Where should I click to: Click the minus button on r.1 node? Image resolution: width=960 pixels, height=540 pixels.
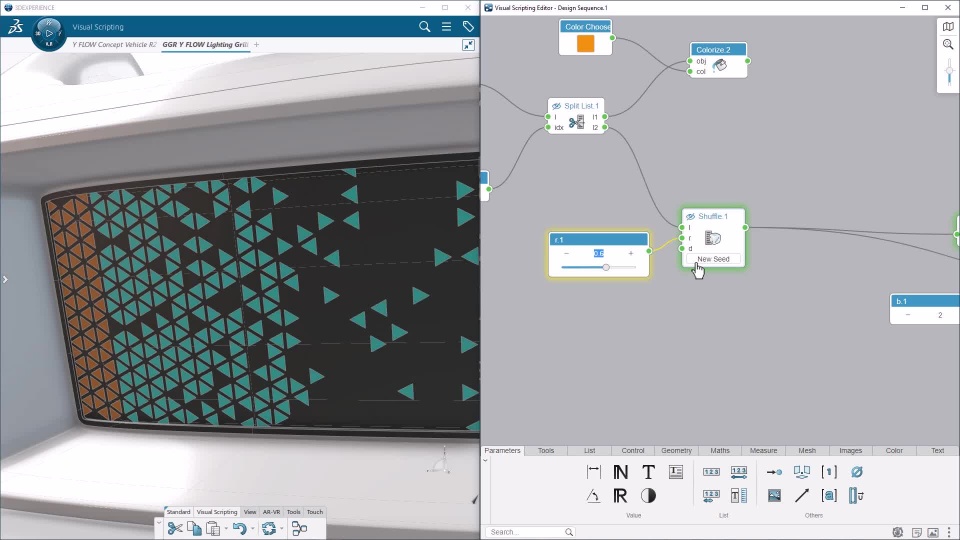coord(566,253)
